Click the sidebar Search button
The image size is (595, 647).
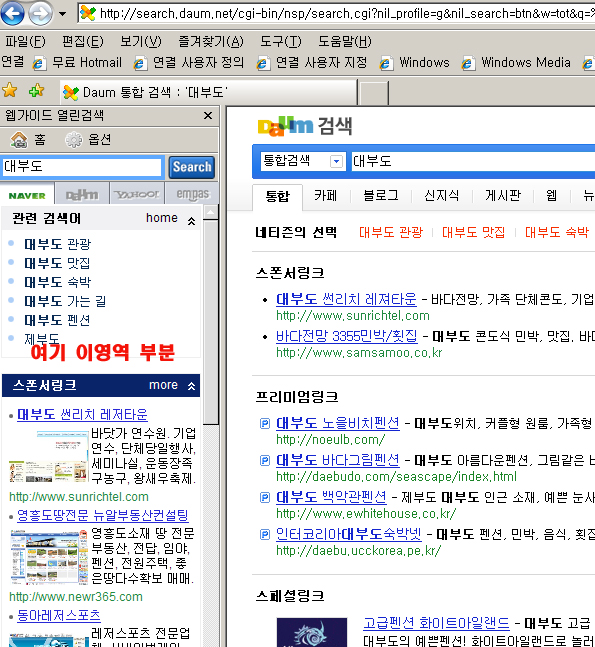coord(192,167)
